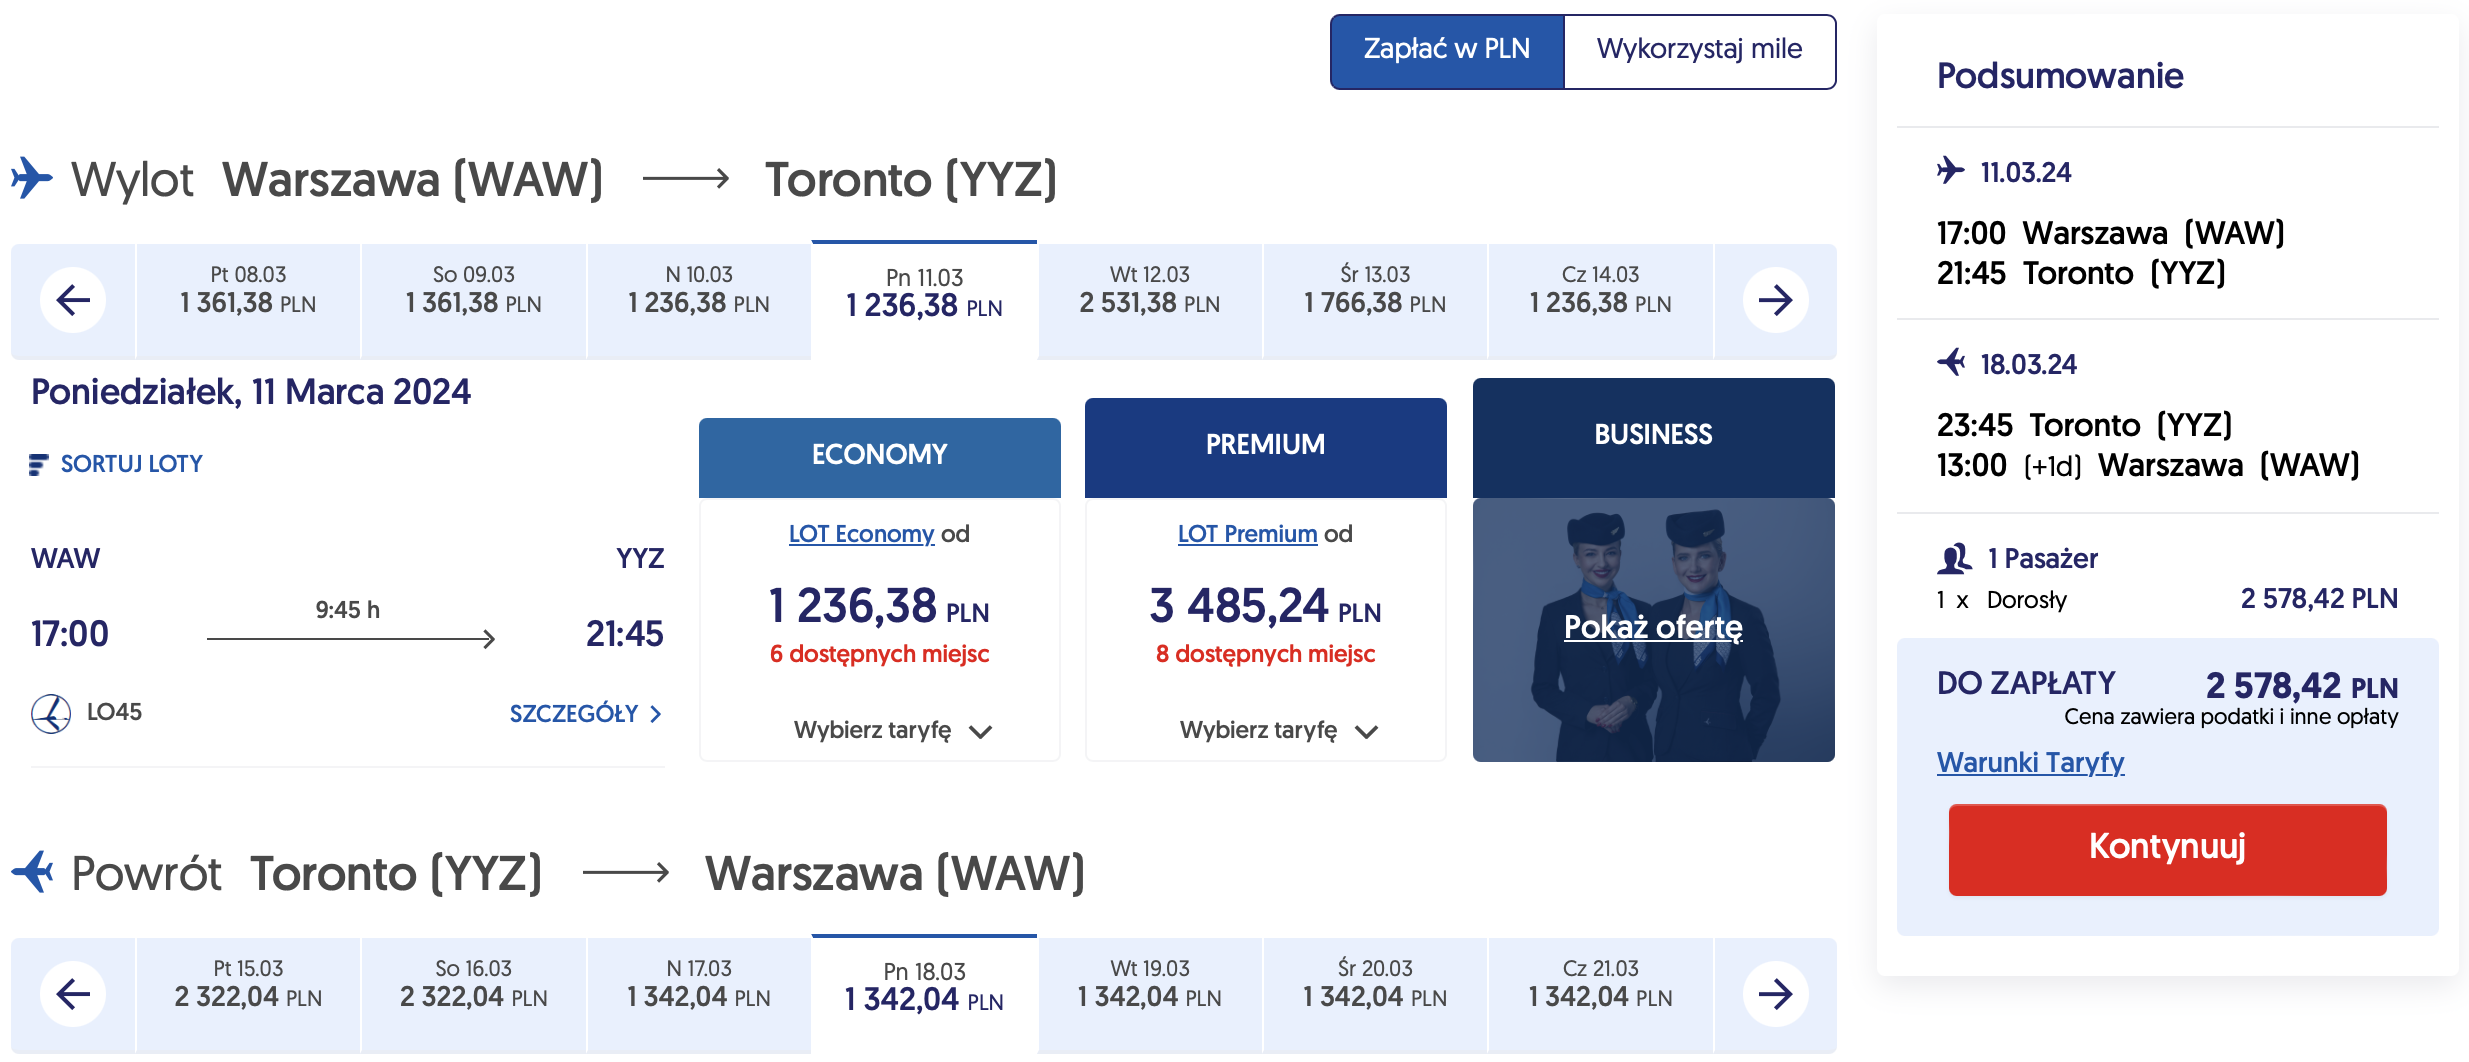Screen dimensions: 2469x1062
Task: Click departure plane icon next to Wylot
Action: click(32, 179)
